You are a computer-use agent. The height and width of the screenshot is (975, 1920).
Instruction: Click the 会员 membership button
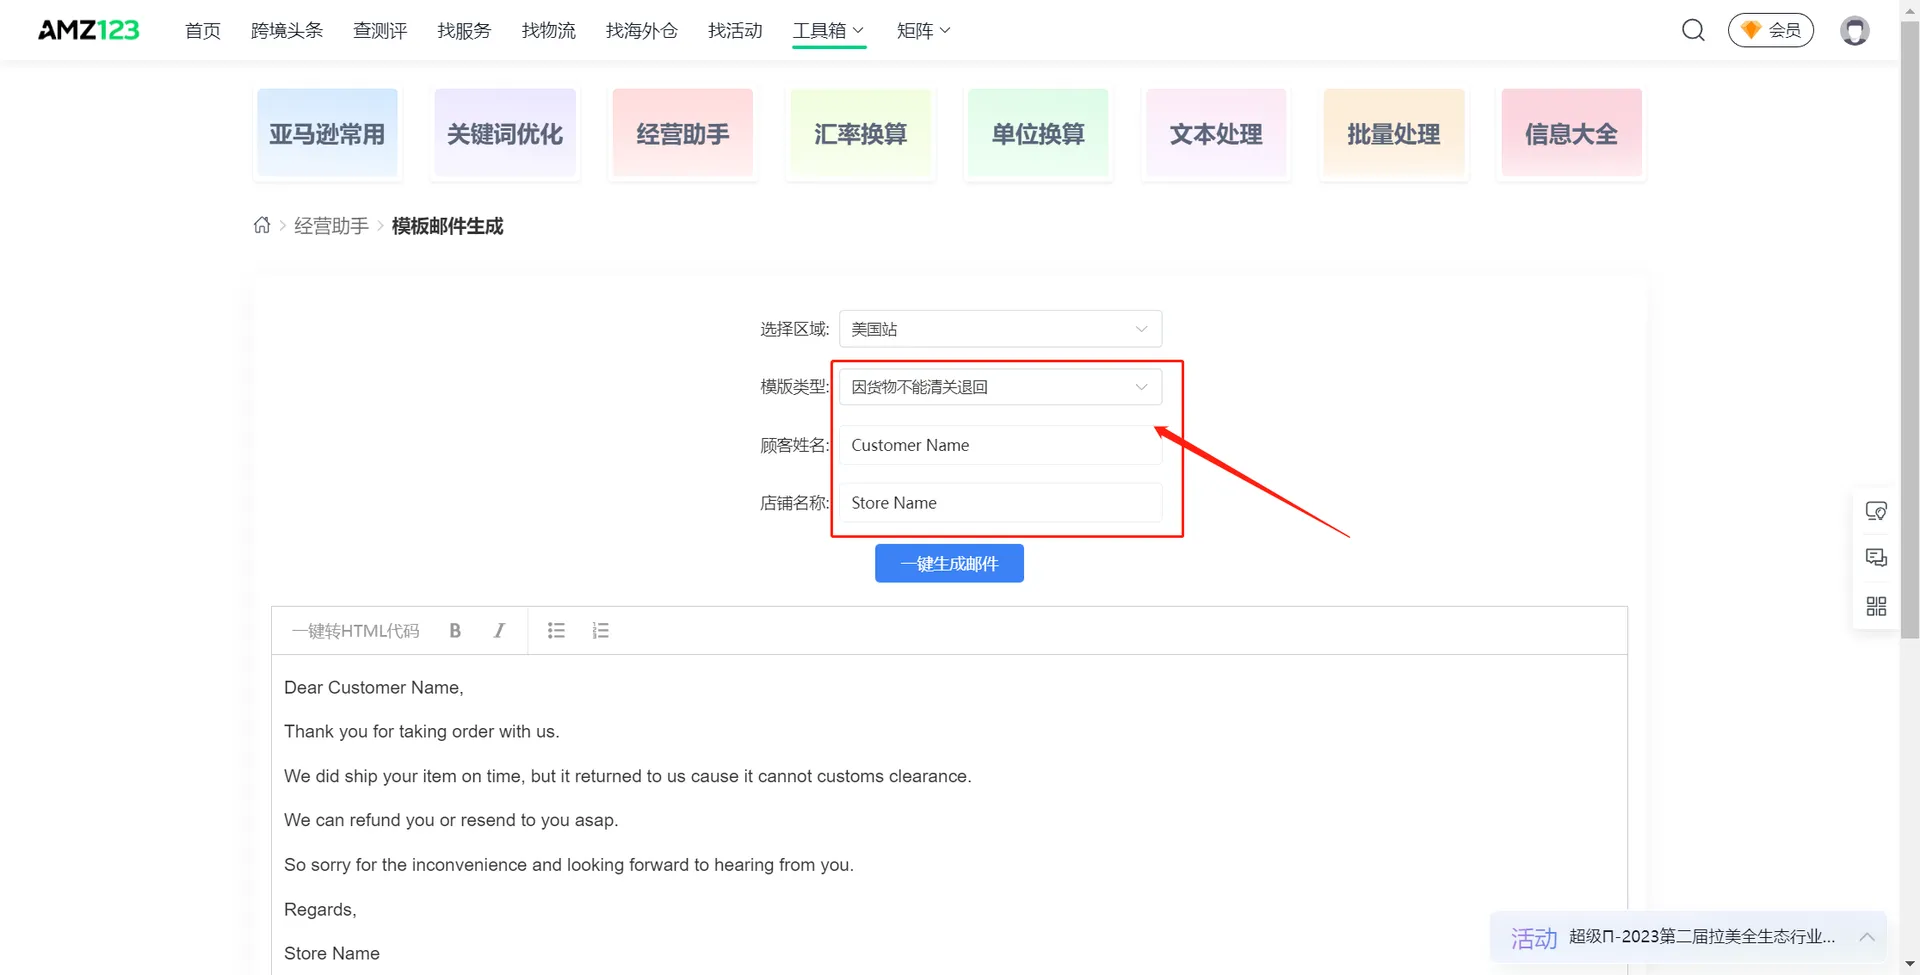coord(1771,30)
